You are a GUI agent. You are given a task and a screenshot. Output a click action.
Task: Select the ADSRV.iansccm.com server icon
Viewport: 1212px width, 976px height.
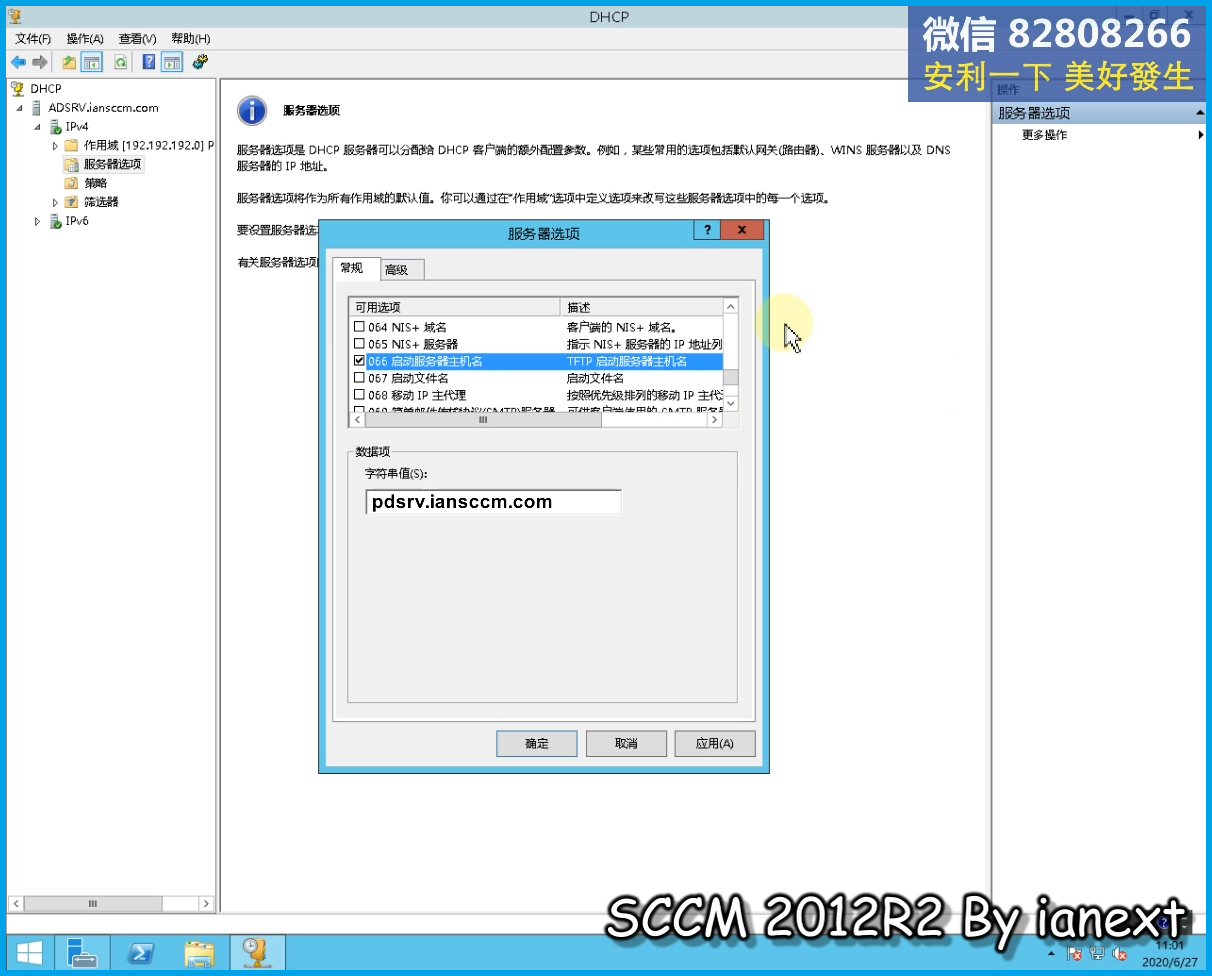click(x=37, y=108)
